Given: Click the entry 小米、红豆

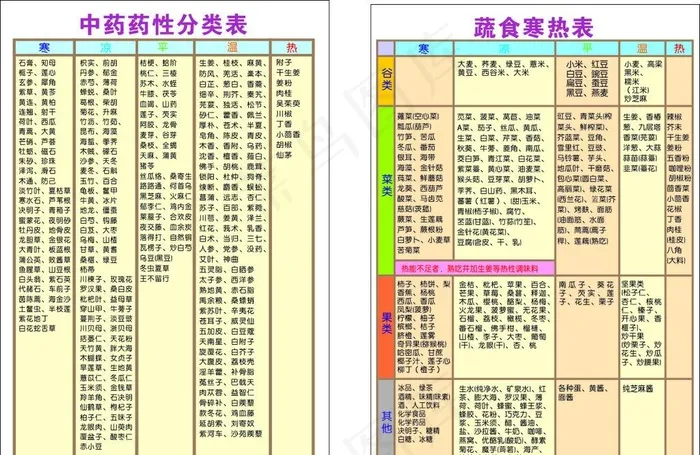Looking at the screenshot, I should (x=587, y=64).
